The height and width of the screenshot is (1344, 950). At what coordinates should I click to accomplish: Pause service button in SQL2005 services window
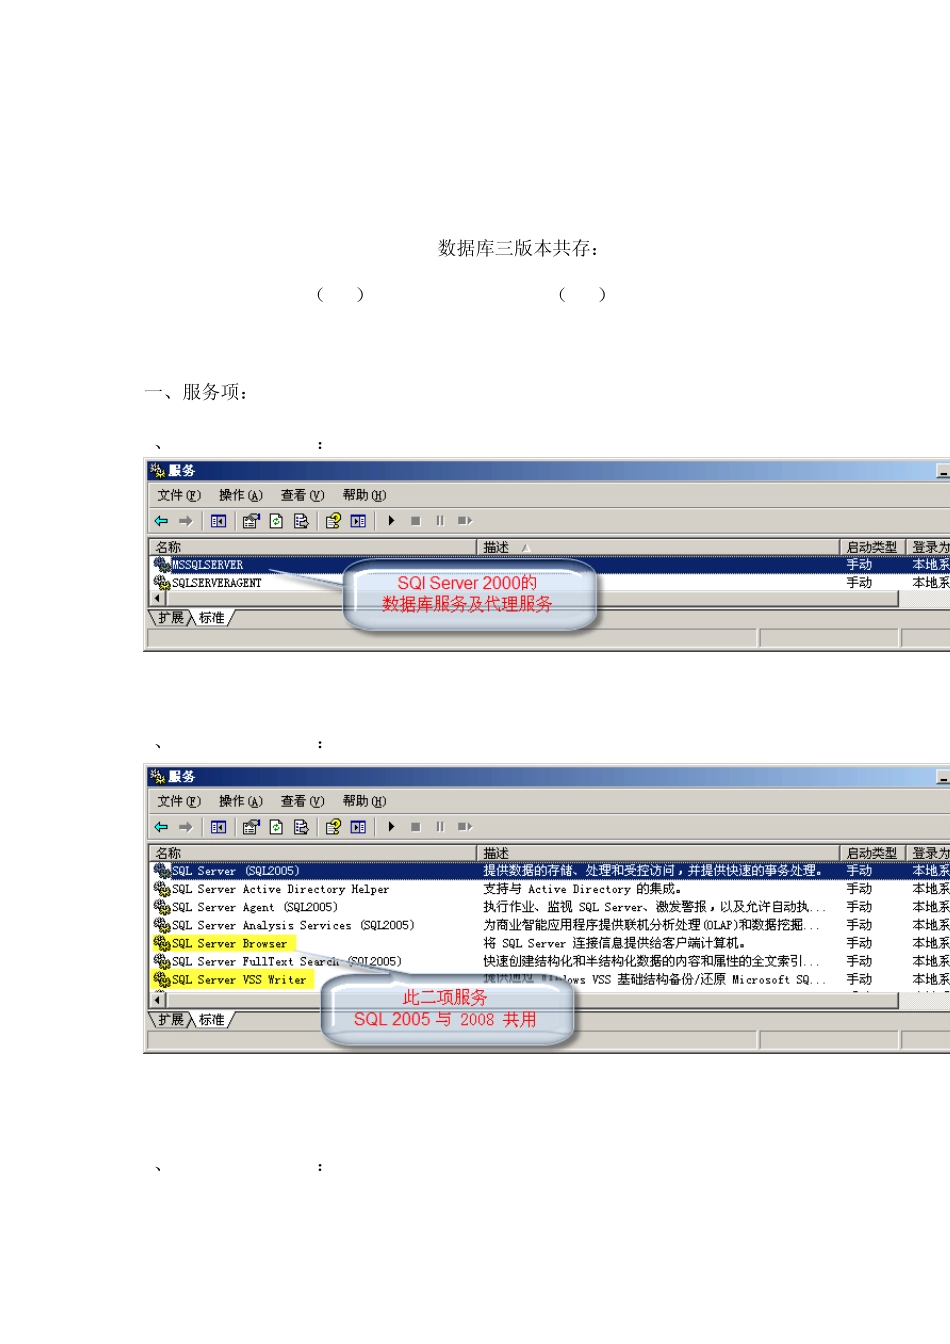click(x=439, y=827)
